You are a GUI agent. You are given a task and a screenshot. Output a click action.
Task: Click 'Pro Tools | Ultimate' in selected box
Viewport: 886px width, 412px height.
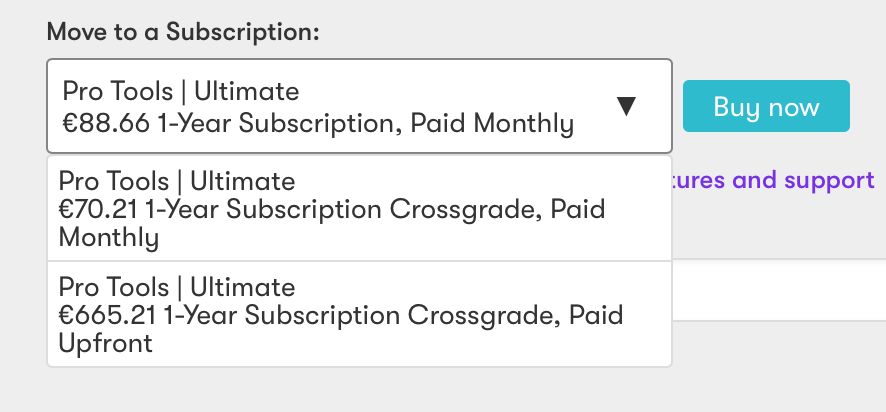pos(181,92)
